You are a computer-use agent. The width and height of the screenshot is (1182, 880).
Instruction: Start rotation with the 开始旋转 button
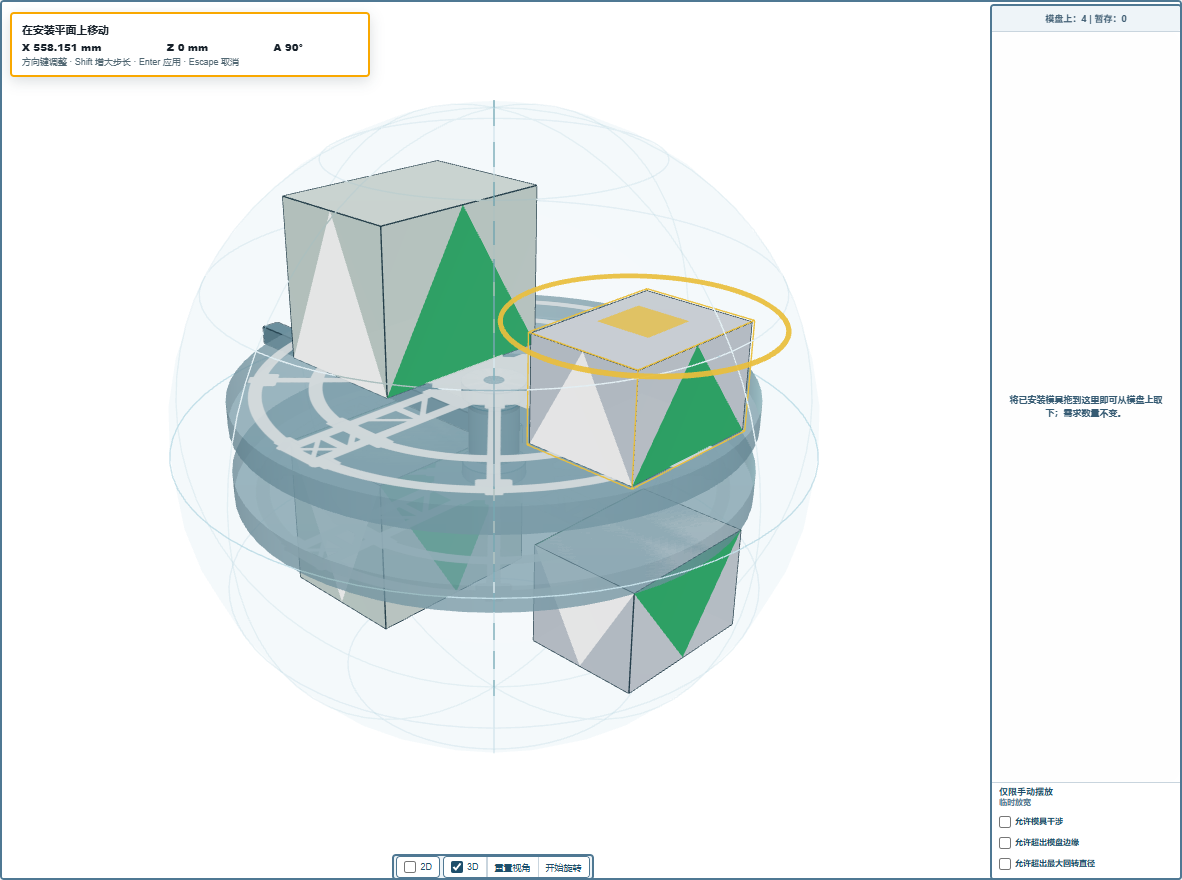coord(563,867)
